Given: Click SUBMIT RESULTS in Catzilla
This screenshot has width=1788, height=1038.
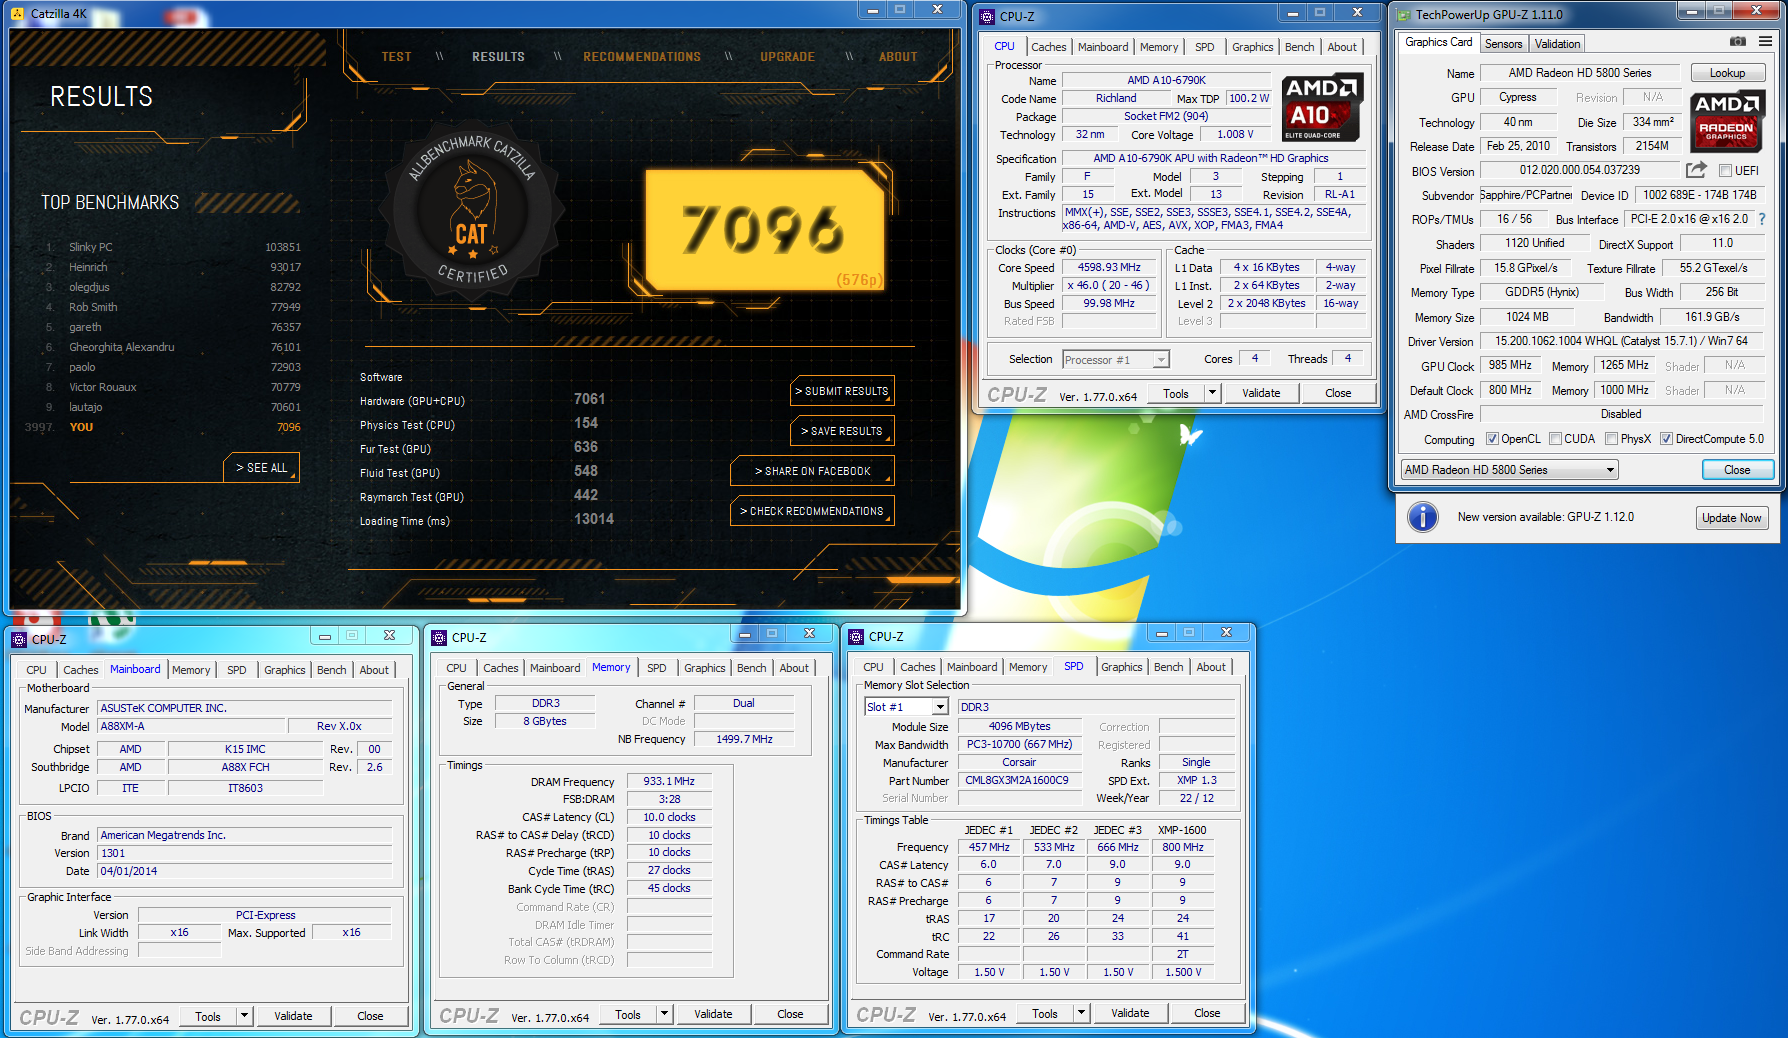Looking at the screenshot, I should tap(842, 391).
